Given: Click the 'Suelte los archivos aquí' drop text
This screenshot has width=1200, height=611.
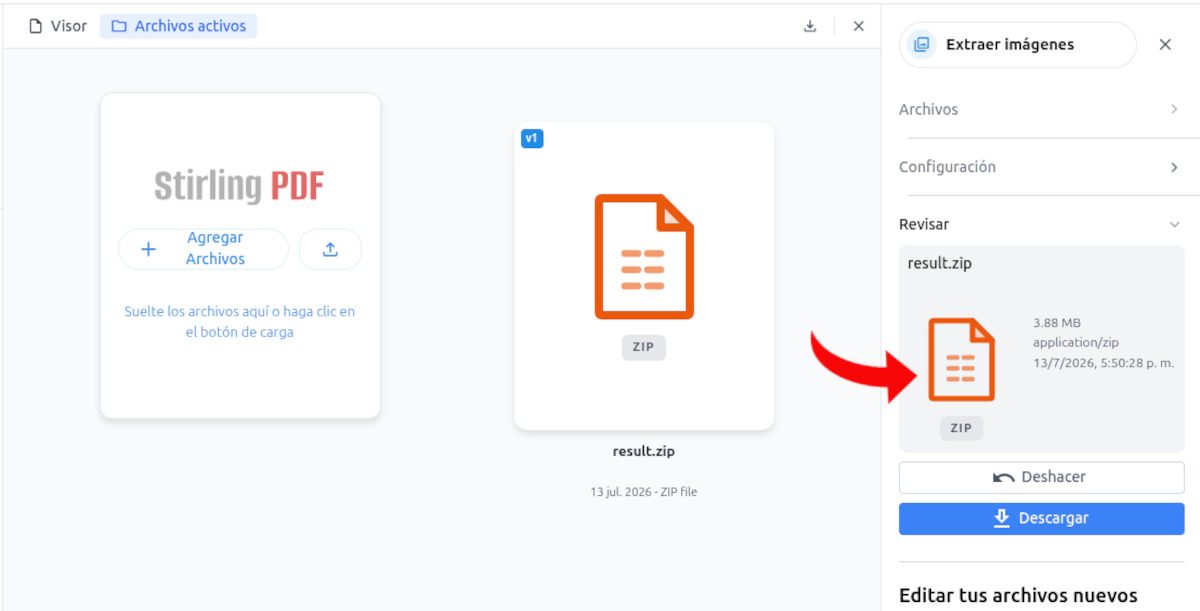Looking at the screenshot, I should pyautogui.click(x=240, y=322).
